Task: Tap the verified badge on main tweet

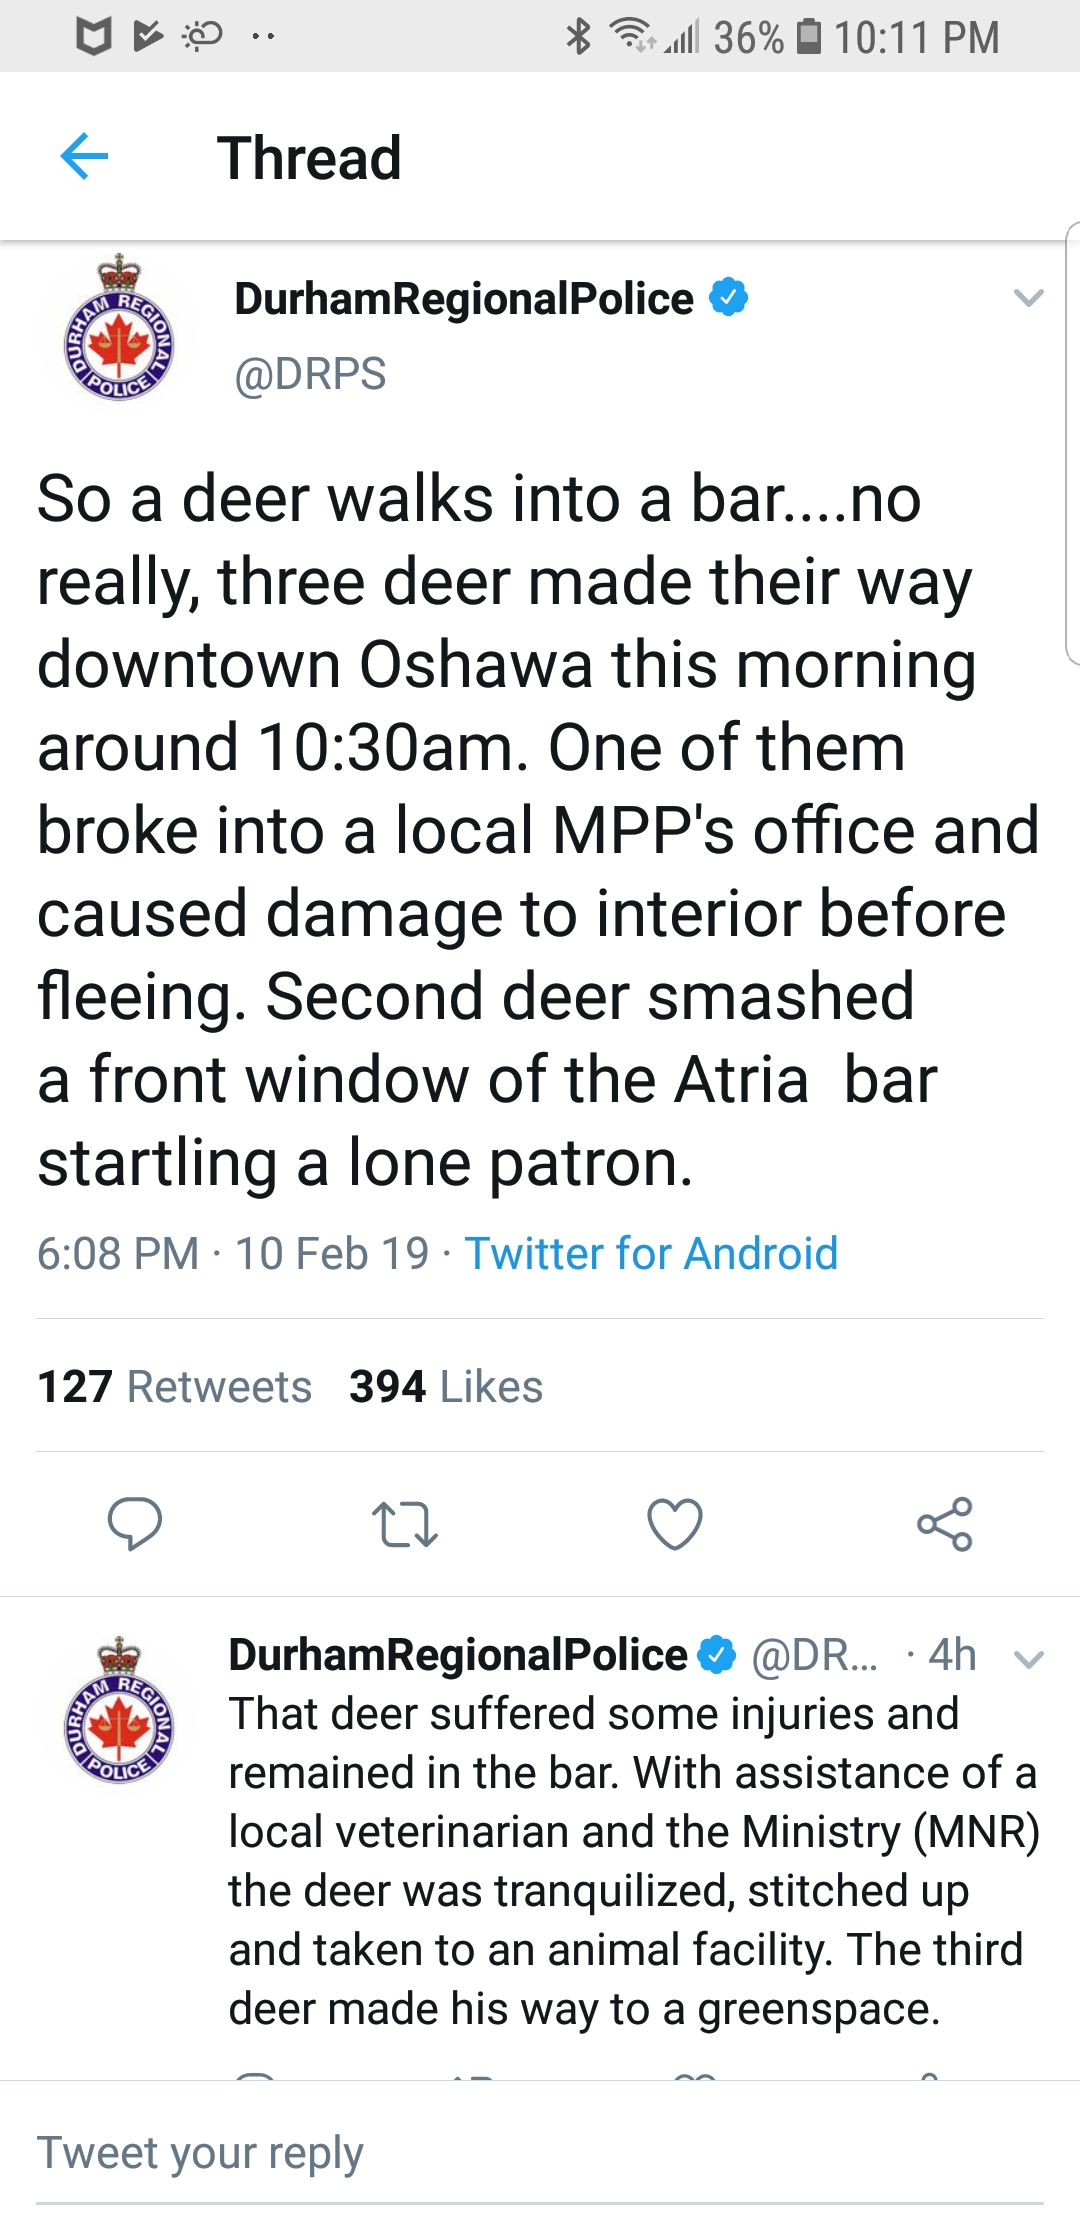Action: 728,297
